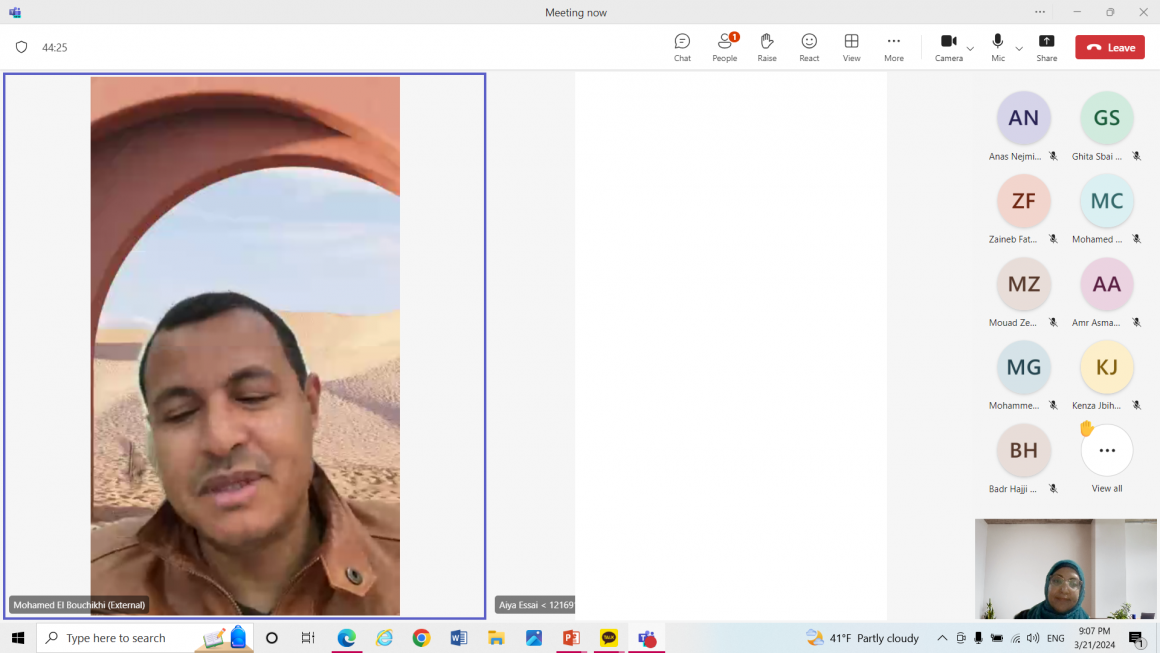This screenshot has width=1160, height=653.
Task: Open the Chat panel
Action: pos(682,47)
